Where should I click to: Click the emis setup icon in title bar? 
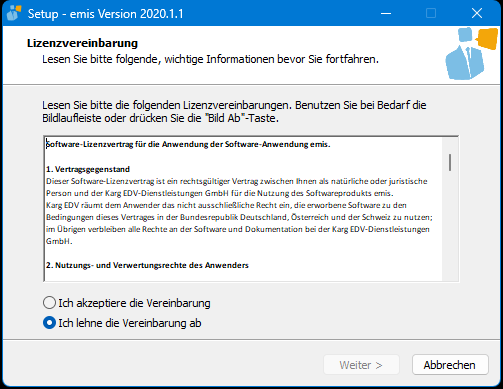14,13
